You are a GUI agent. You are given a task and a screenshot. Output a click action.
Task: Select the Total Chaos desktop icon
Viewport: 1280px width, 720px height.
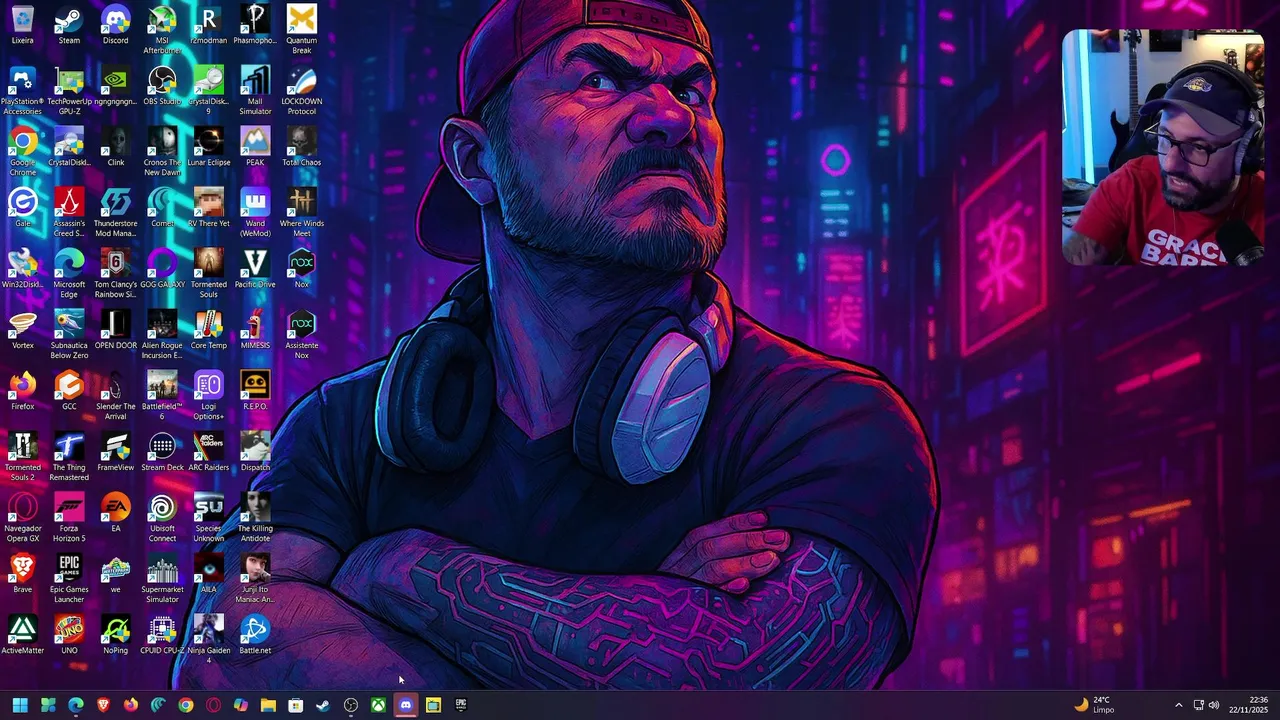[302, 148]
